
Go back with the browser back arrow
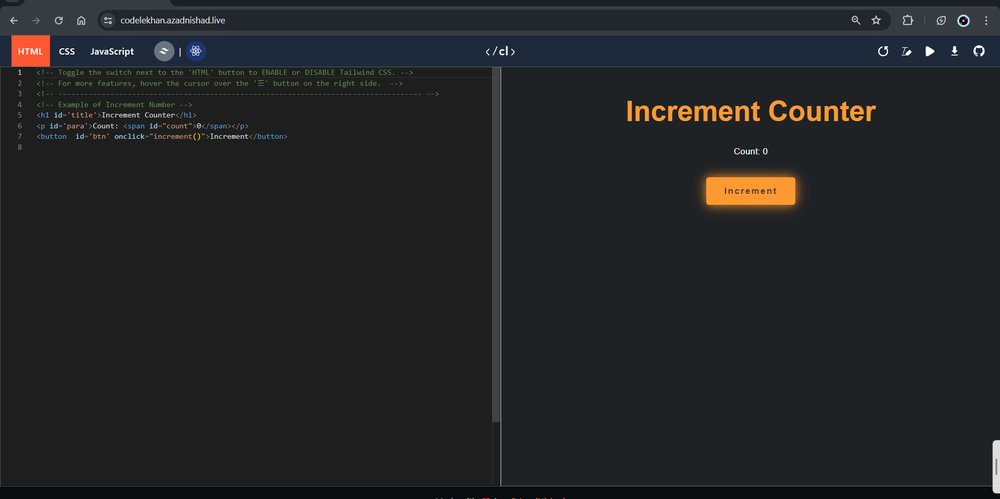point(14,20)
